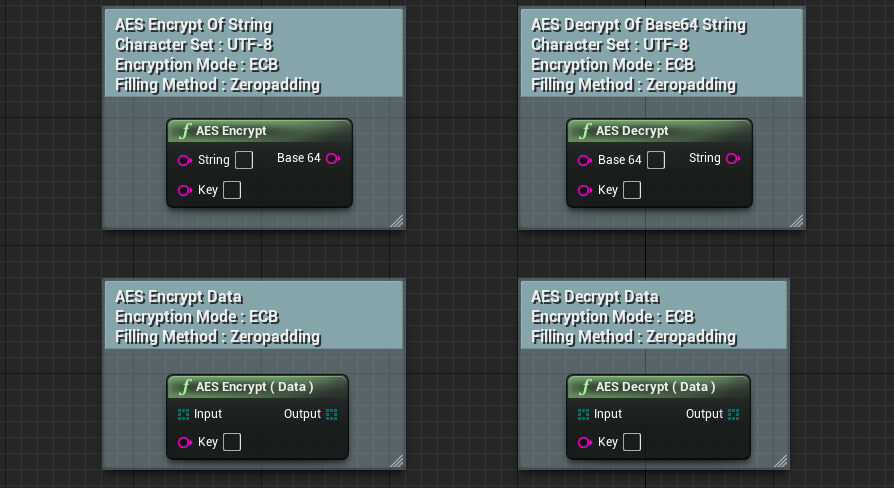Screen dimensions: 894x488
Task: Select the AES Decrypt ( Data ) node header
Action: point(659,387)
